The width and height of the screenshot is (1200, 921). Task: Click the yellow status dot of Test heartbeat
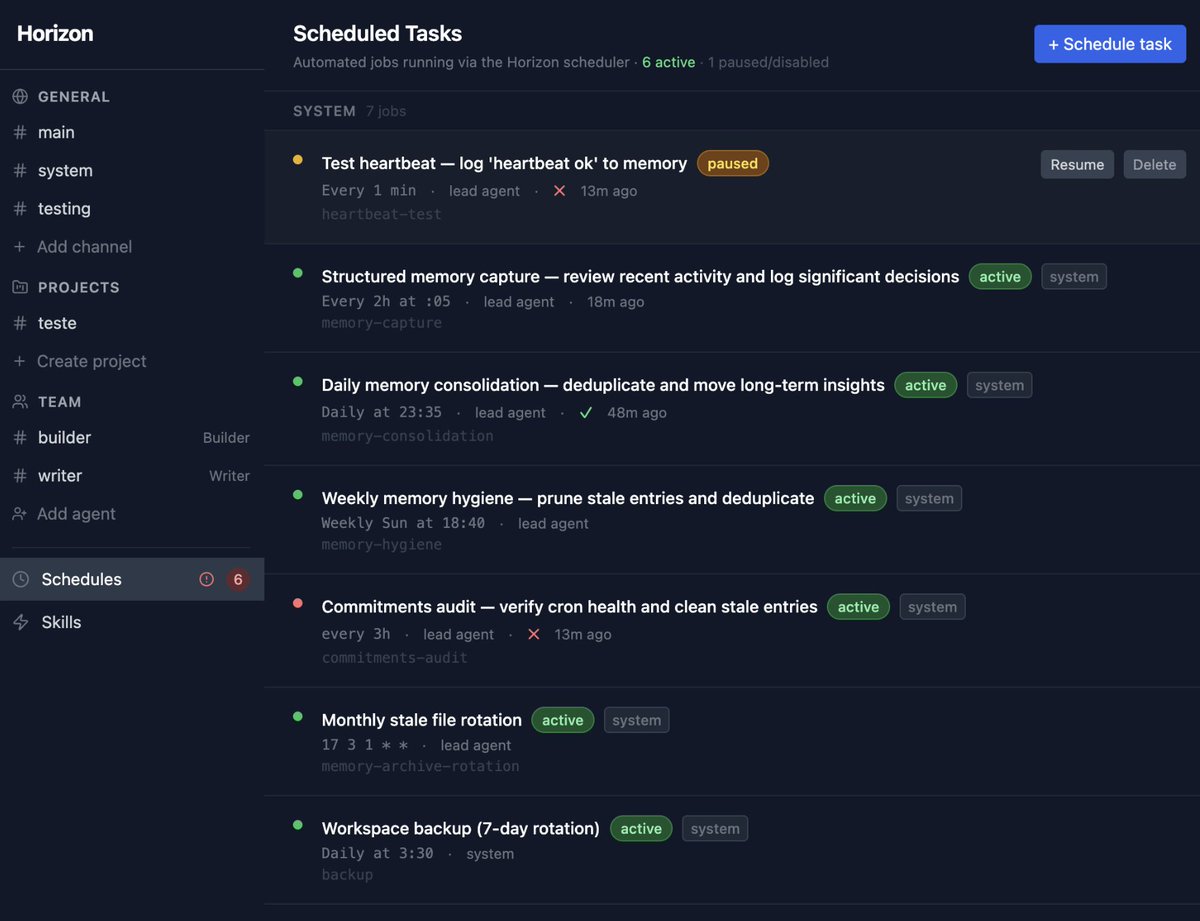point(298,160)
